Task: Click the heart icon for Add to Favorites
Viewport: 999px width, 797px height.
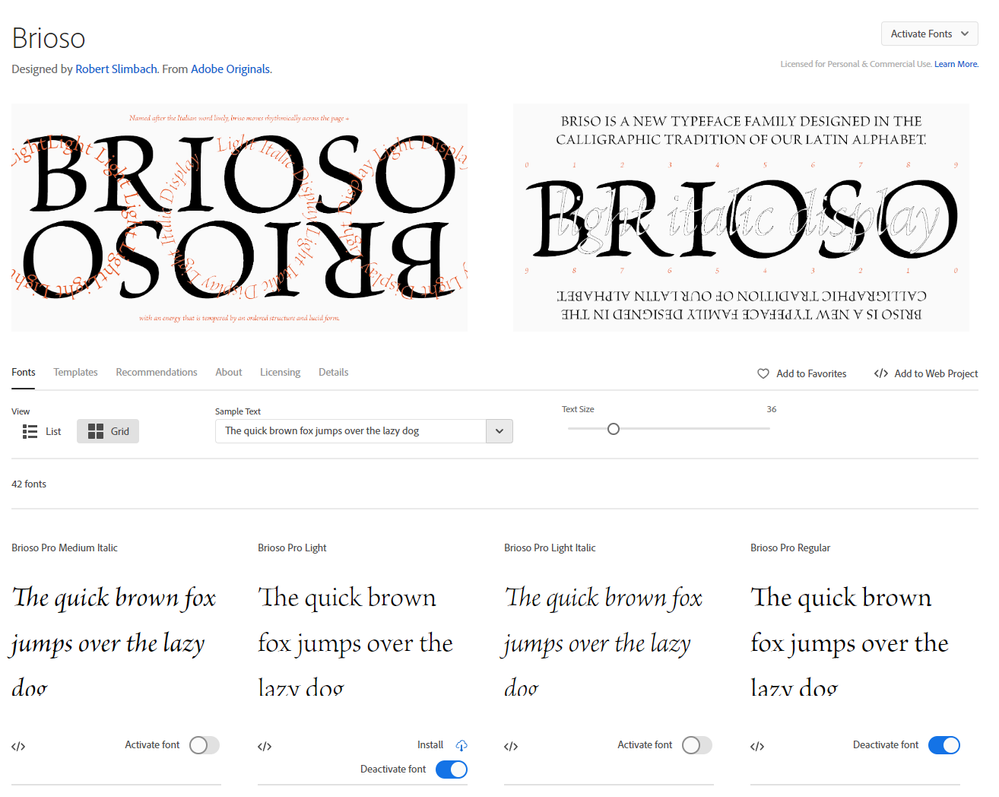Action: [763, 373]
